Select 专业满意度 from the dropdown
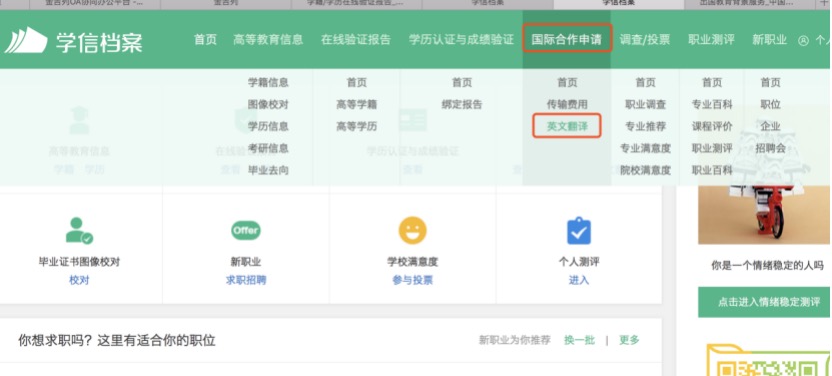Screen dimensions: 832x376 pyautogui.click(x=645, y=148)
